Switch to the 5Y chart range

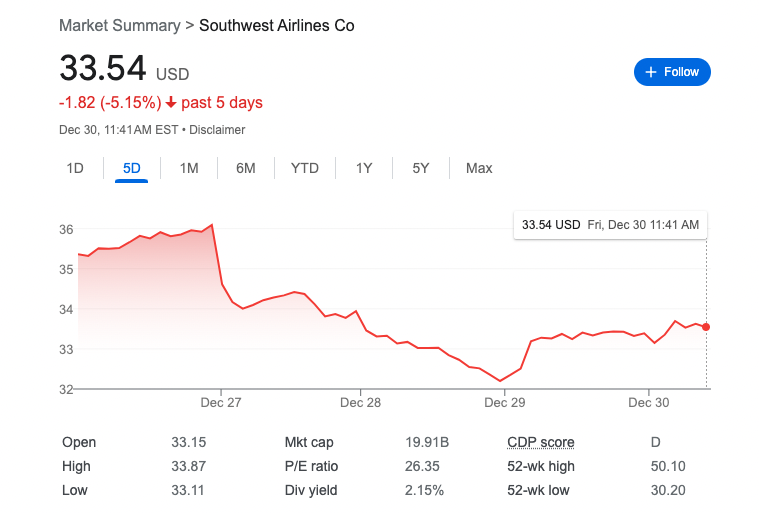coord(421,168)
